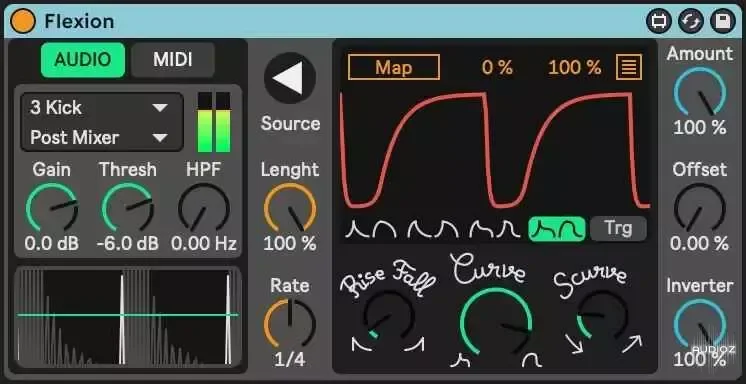The width and height of the screenshot is (746, 384).
Task: Select the 0.00 Hz HPF value
Action: (204, 244)
